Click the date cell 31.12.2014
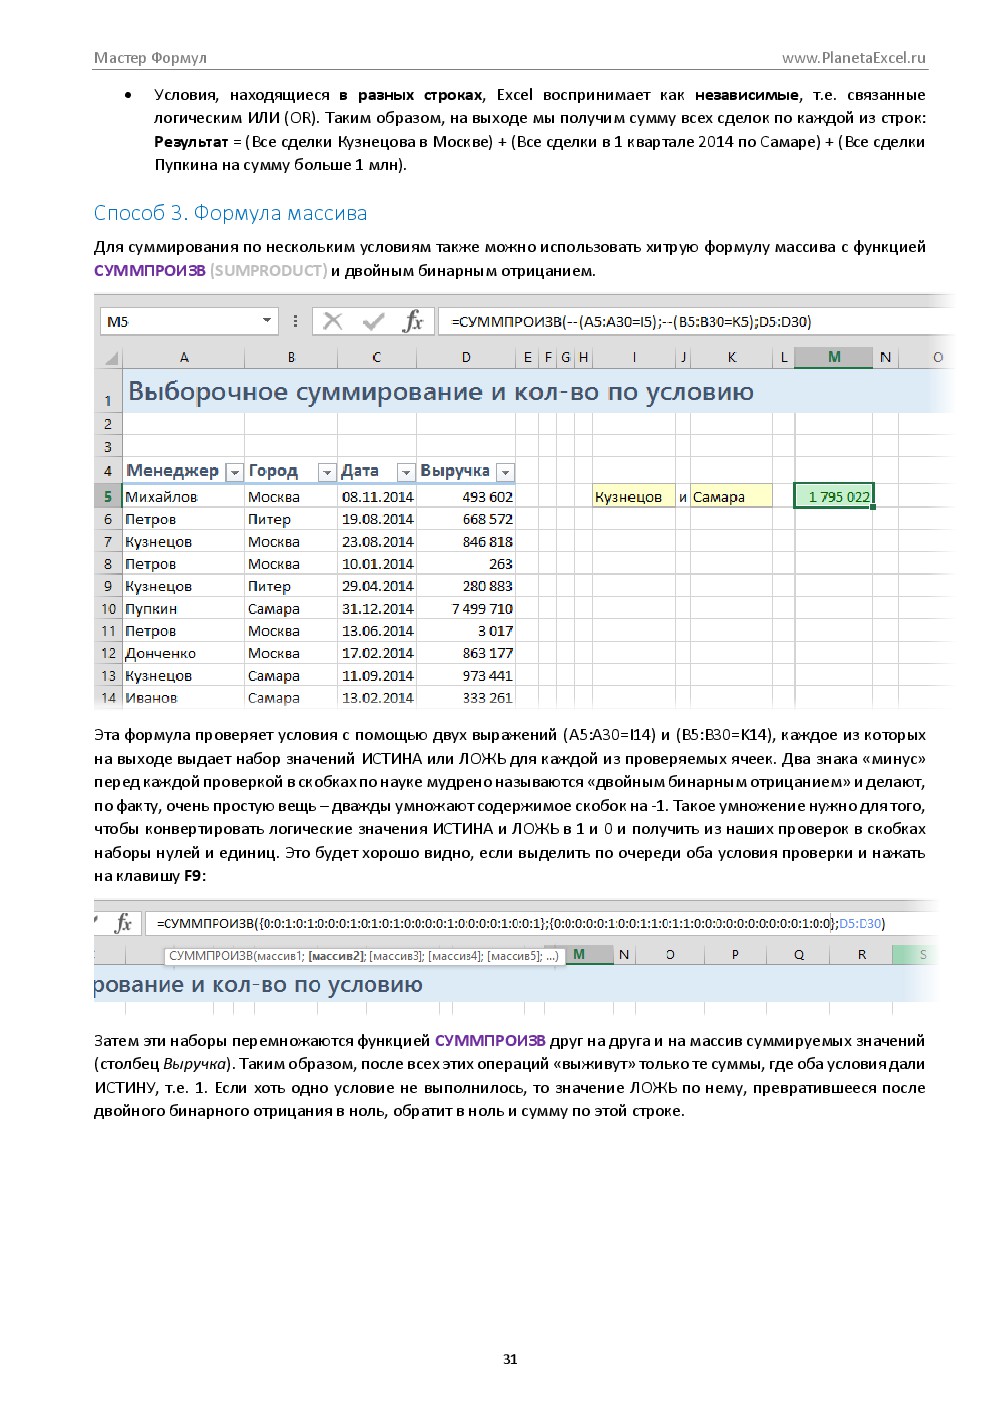992x1403 pixels. point(377,608)
